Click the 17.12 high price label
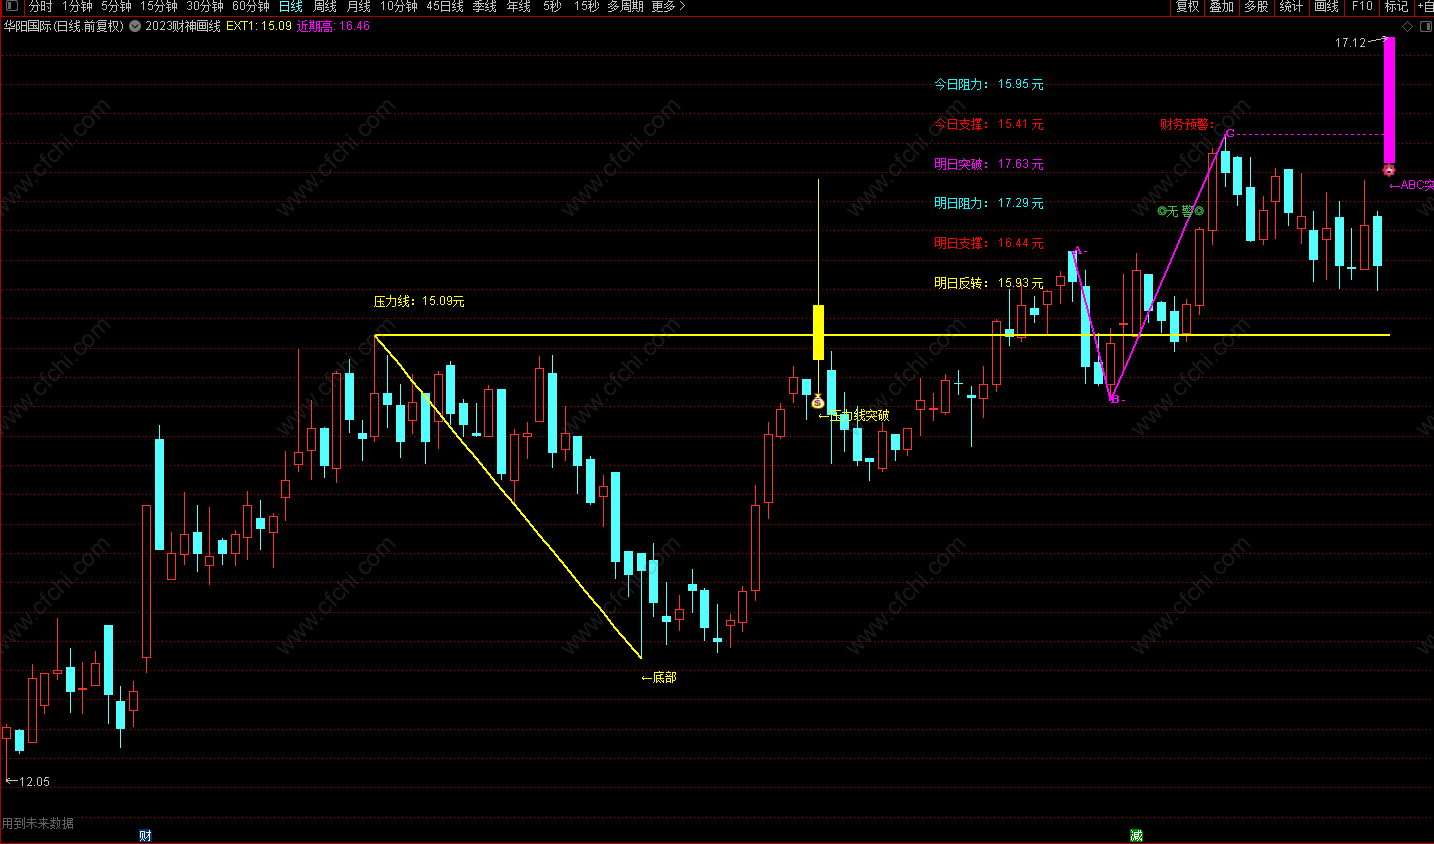 [1350, 43]
